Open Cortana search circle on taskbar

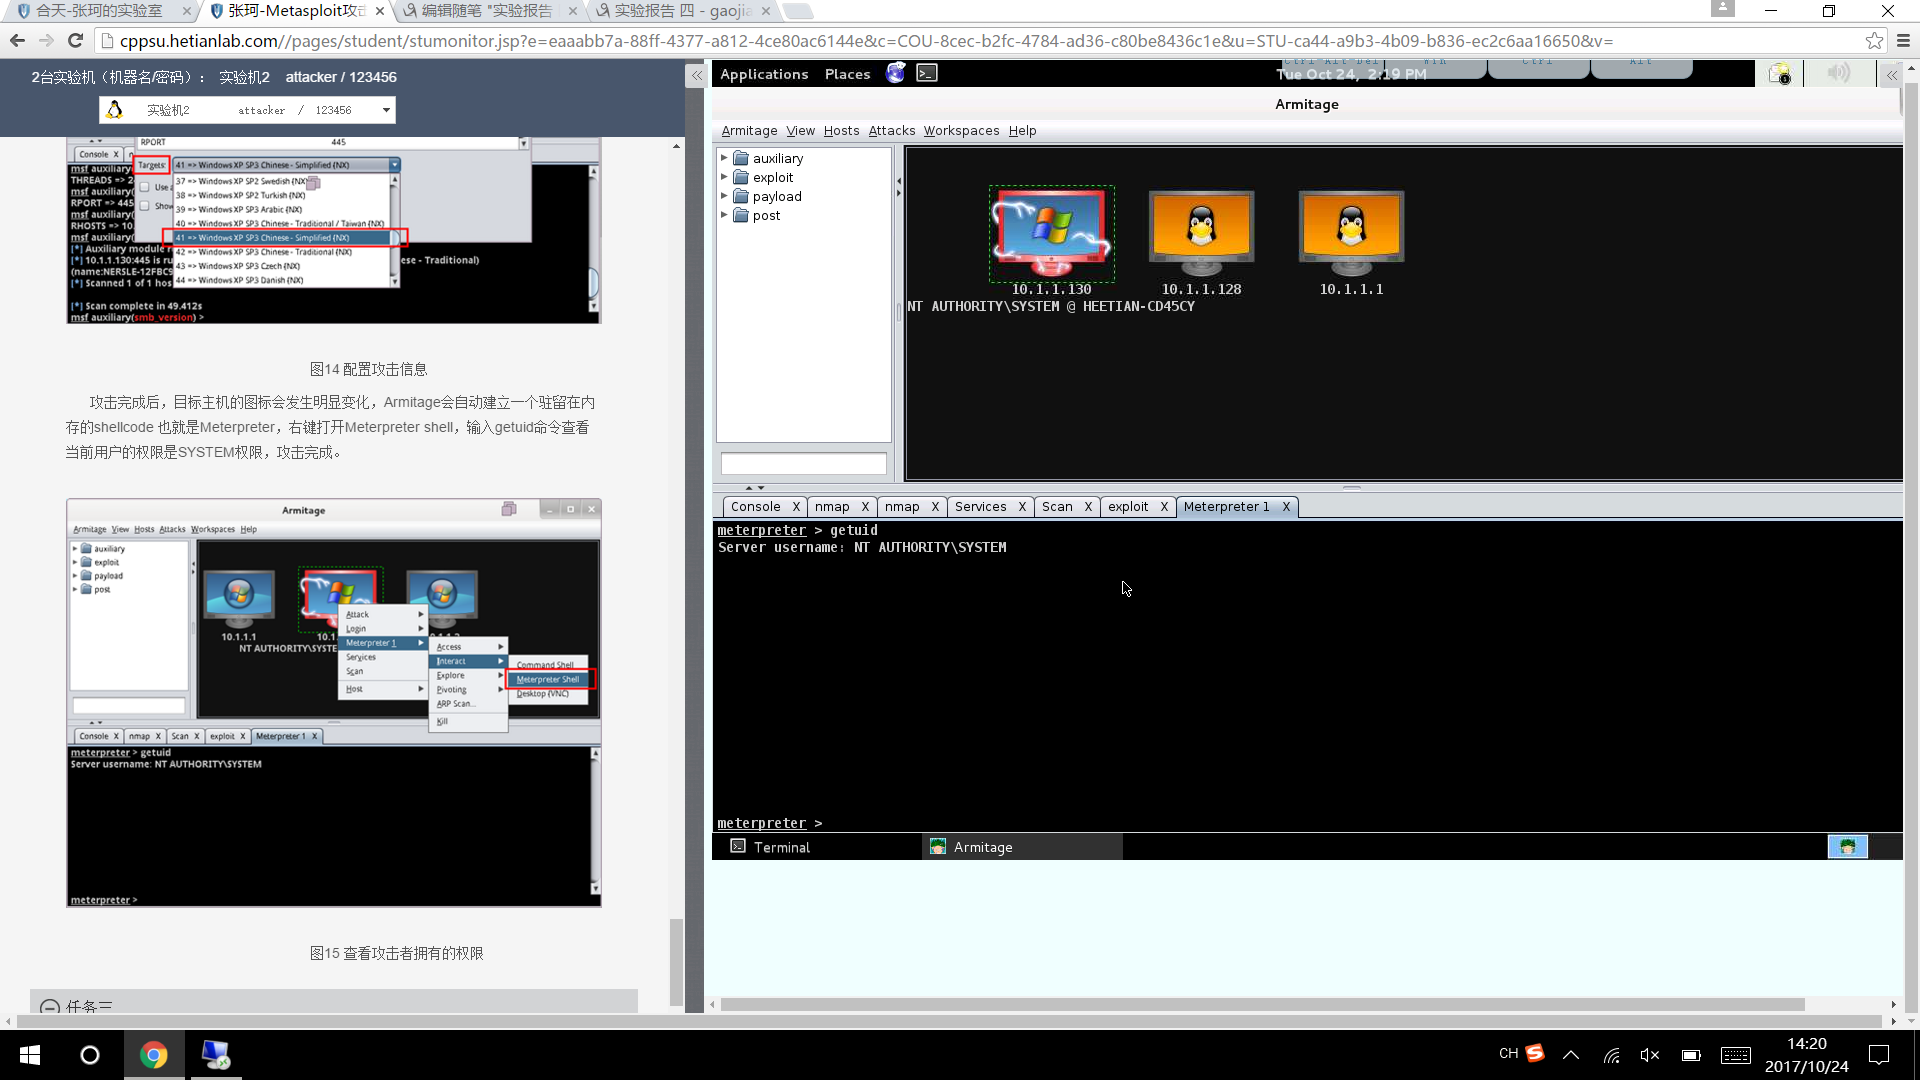click(x=90, y=1055)
